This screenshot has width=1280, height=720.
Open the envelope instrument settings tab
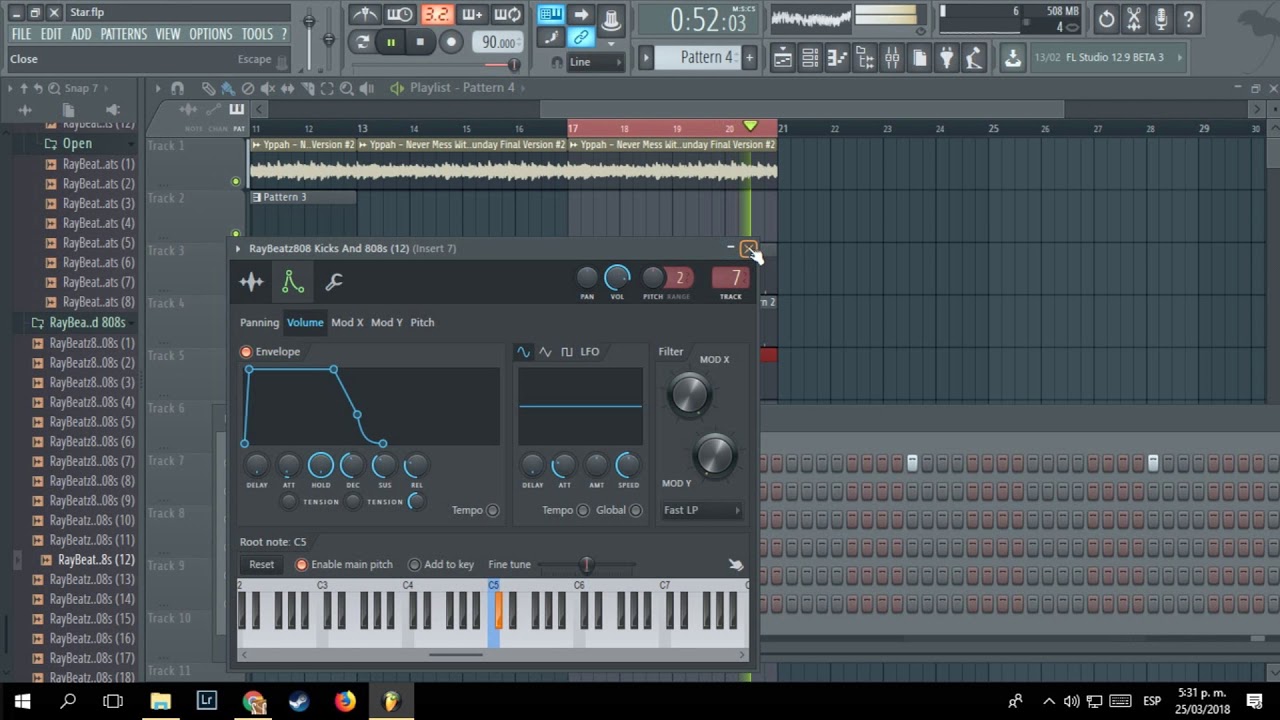(x=293, y=283)
